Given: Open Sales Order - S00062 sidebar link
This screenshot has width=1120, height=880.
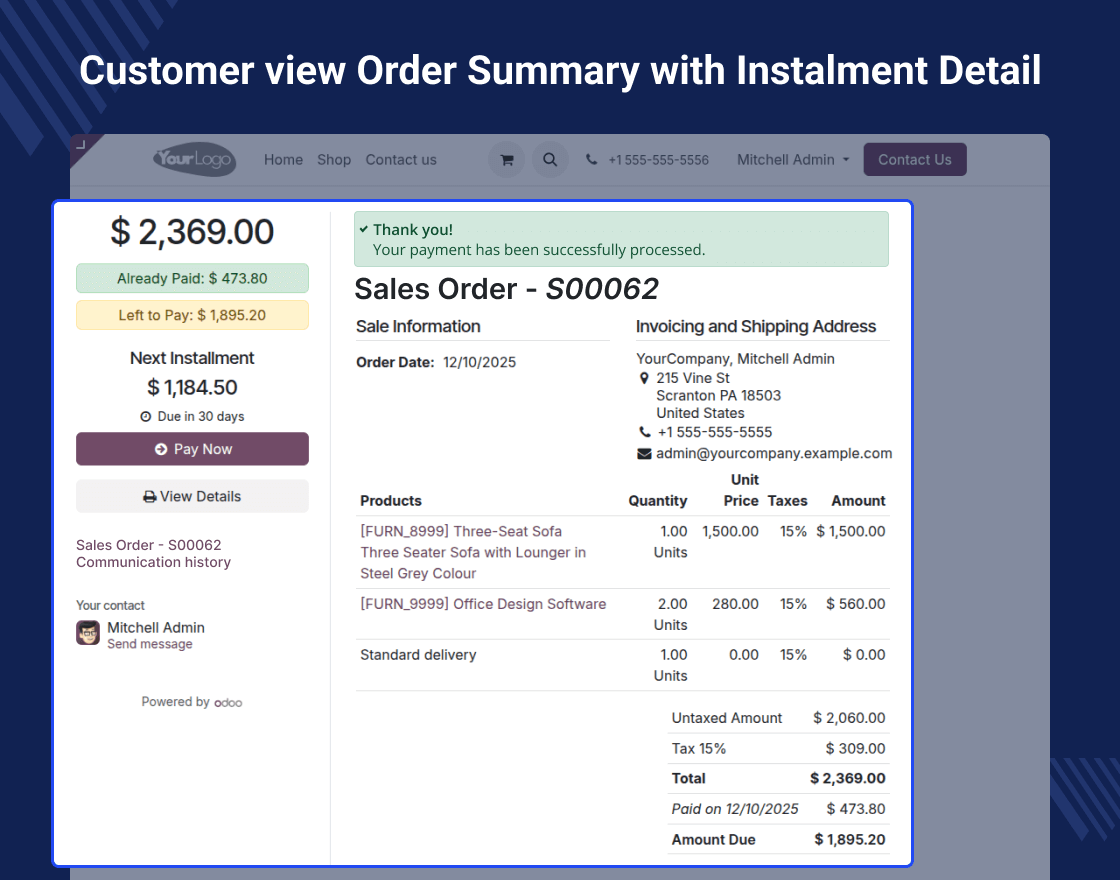Looking at the screenshot, I should (x=149, y=545).
